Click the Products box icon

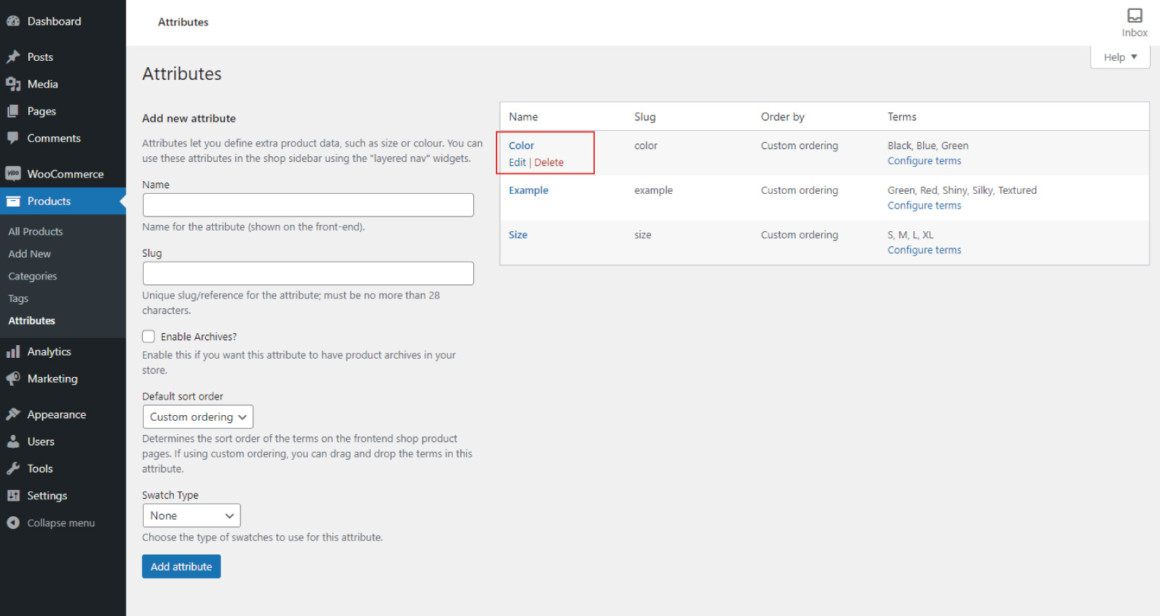point(13,201)
